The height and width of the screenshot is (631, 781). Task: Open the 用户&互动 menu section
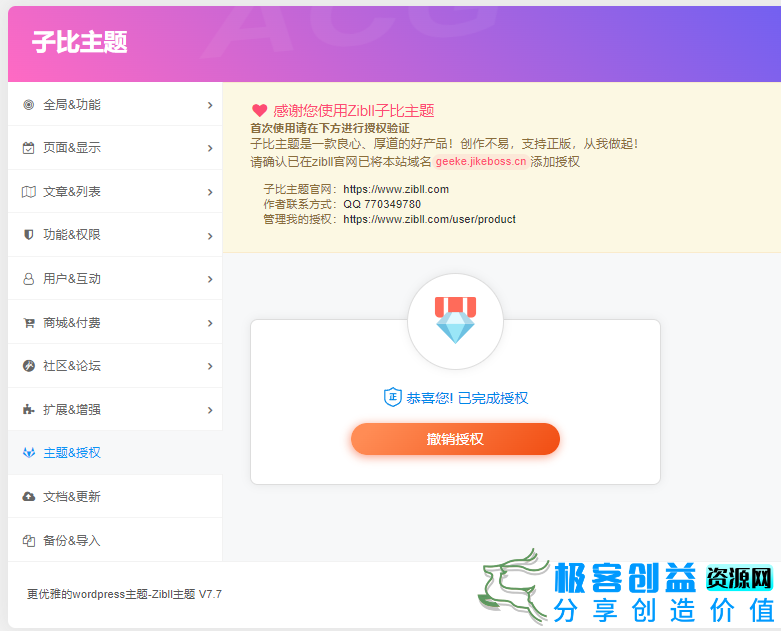pos(115,279)
